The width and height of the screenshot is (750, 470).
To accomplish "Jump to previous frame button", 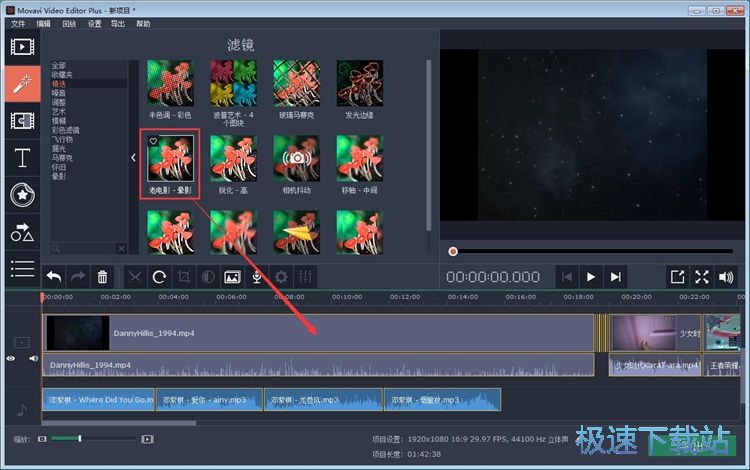I will click(567, 277).
